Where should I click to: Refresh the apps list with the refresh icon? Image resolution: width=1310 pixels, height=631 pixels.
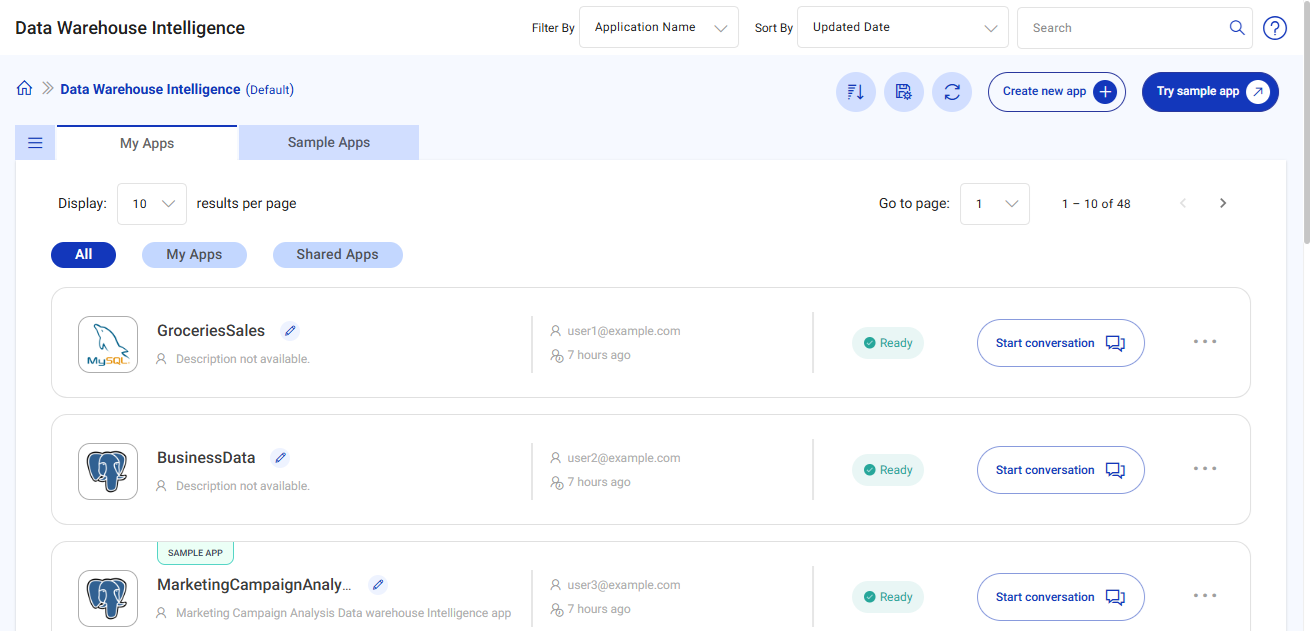coord(951,91)
